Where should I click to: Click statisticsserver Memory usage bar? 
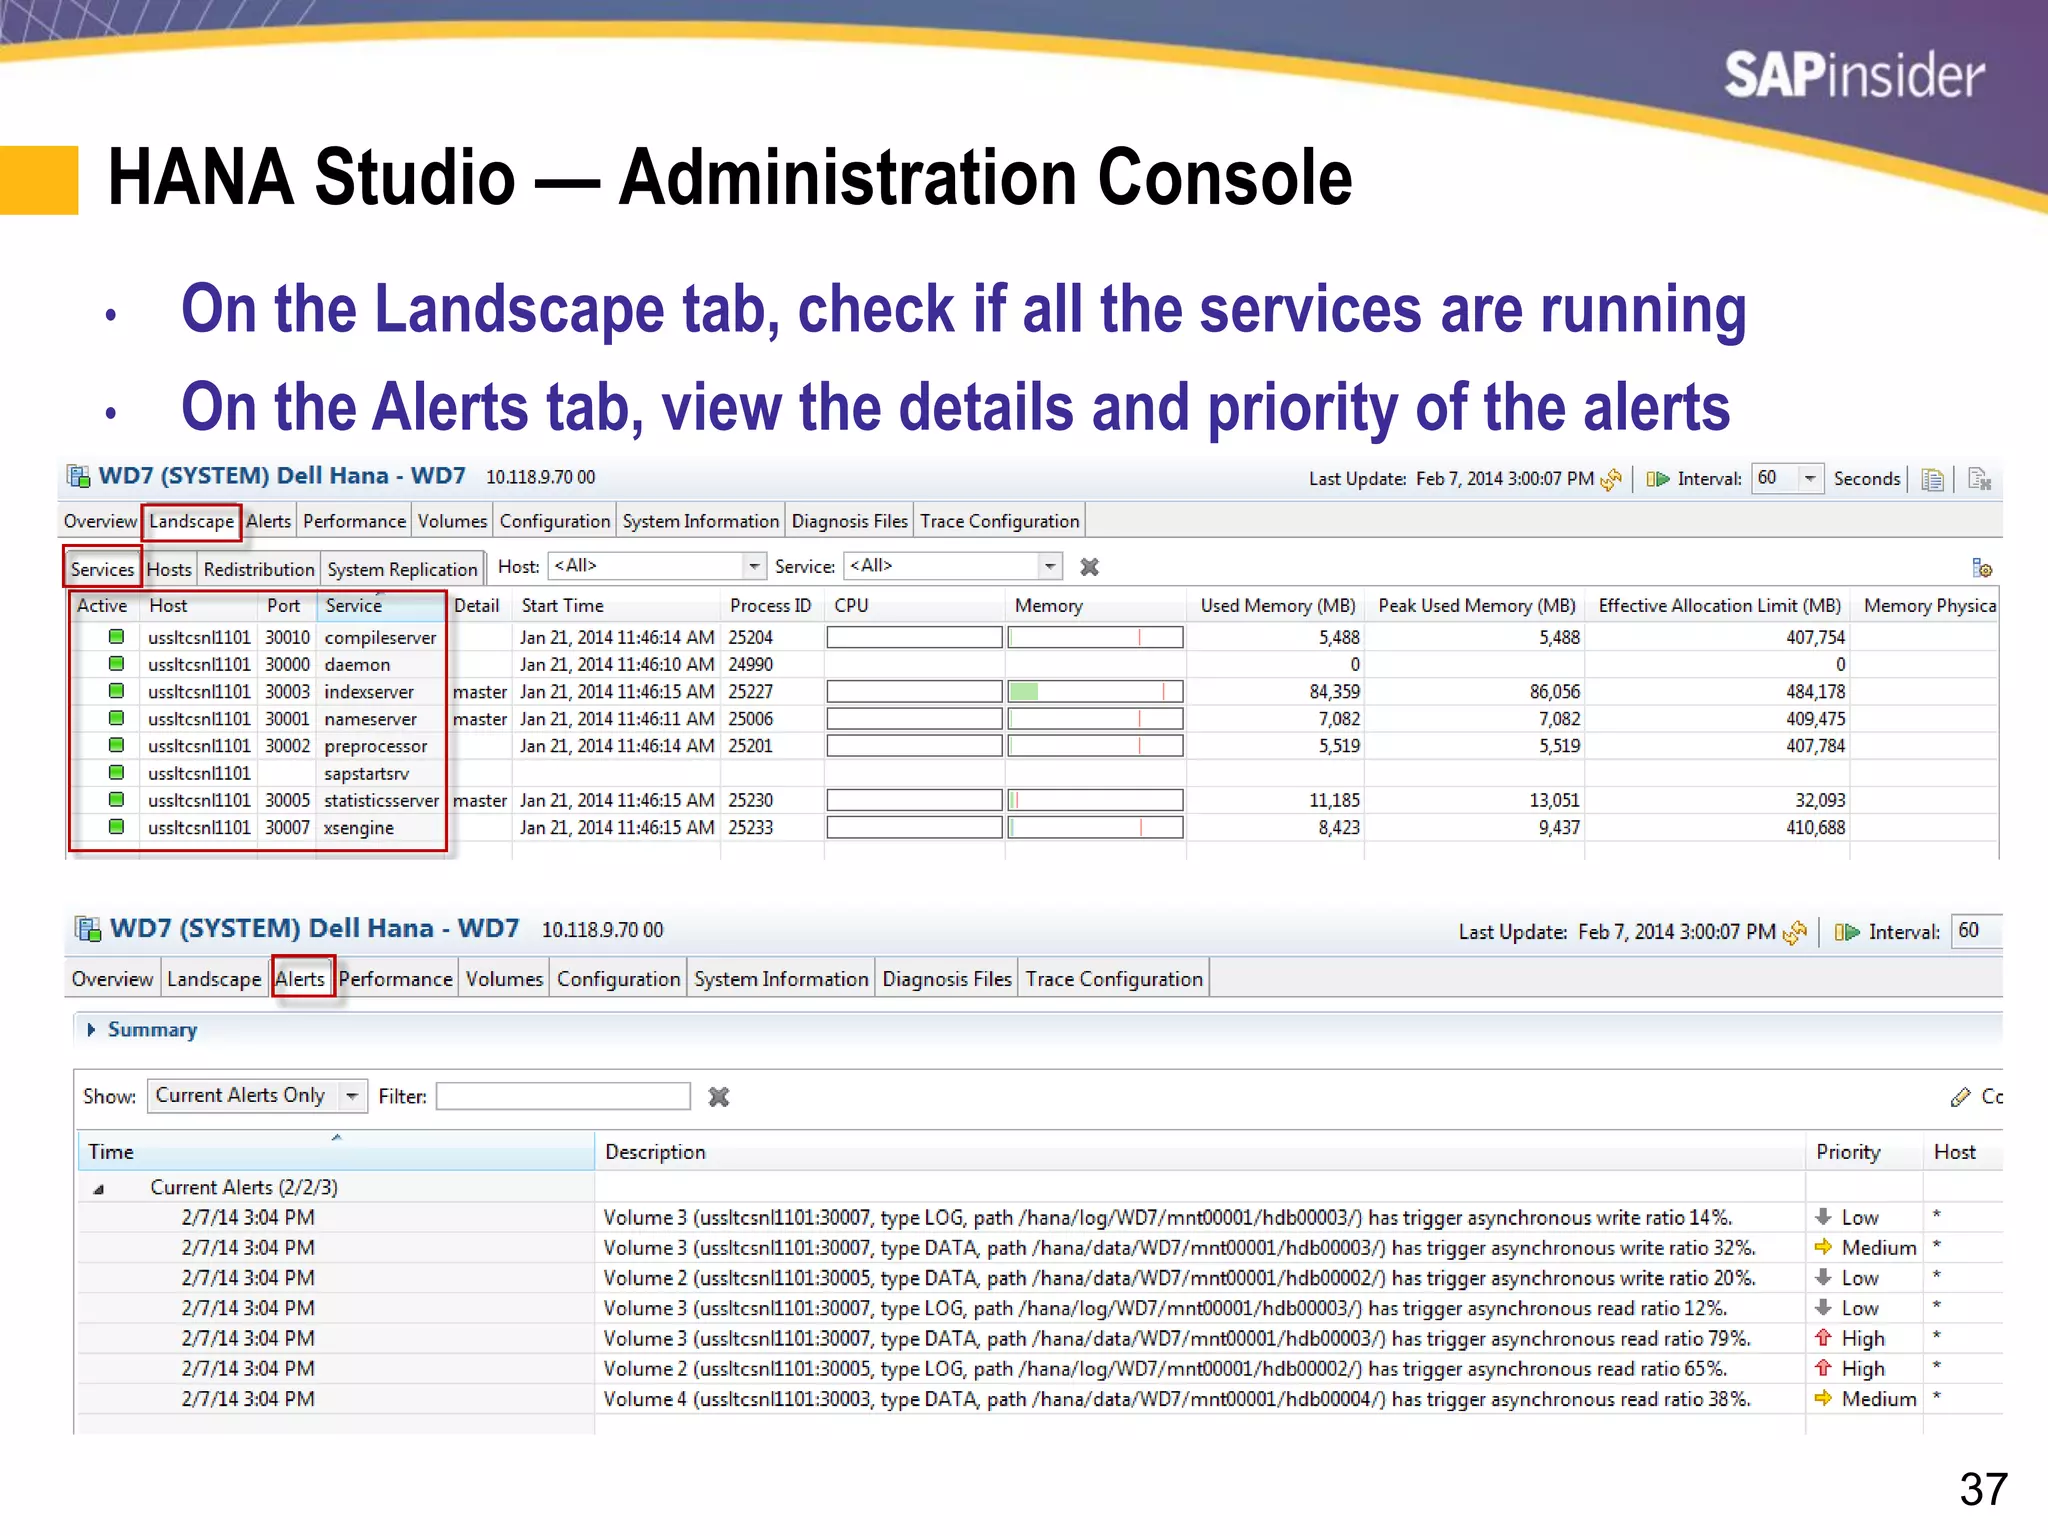coord(1096,800)
